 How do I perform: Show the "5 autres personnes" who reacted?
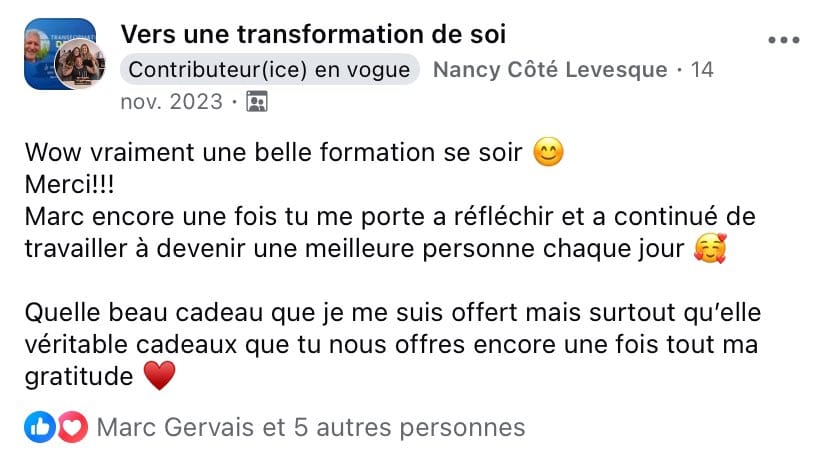[408, 428]
